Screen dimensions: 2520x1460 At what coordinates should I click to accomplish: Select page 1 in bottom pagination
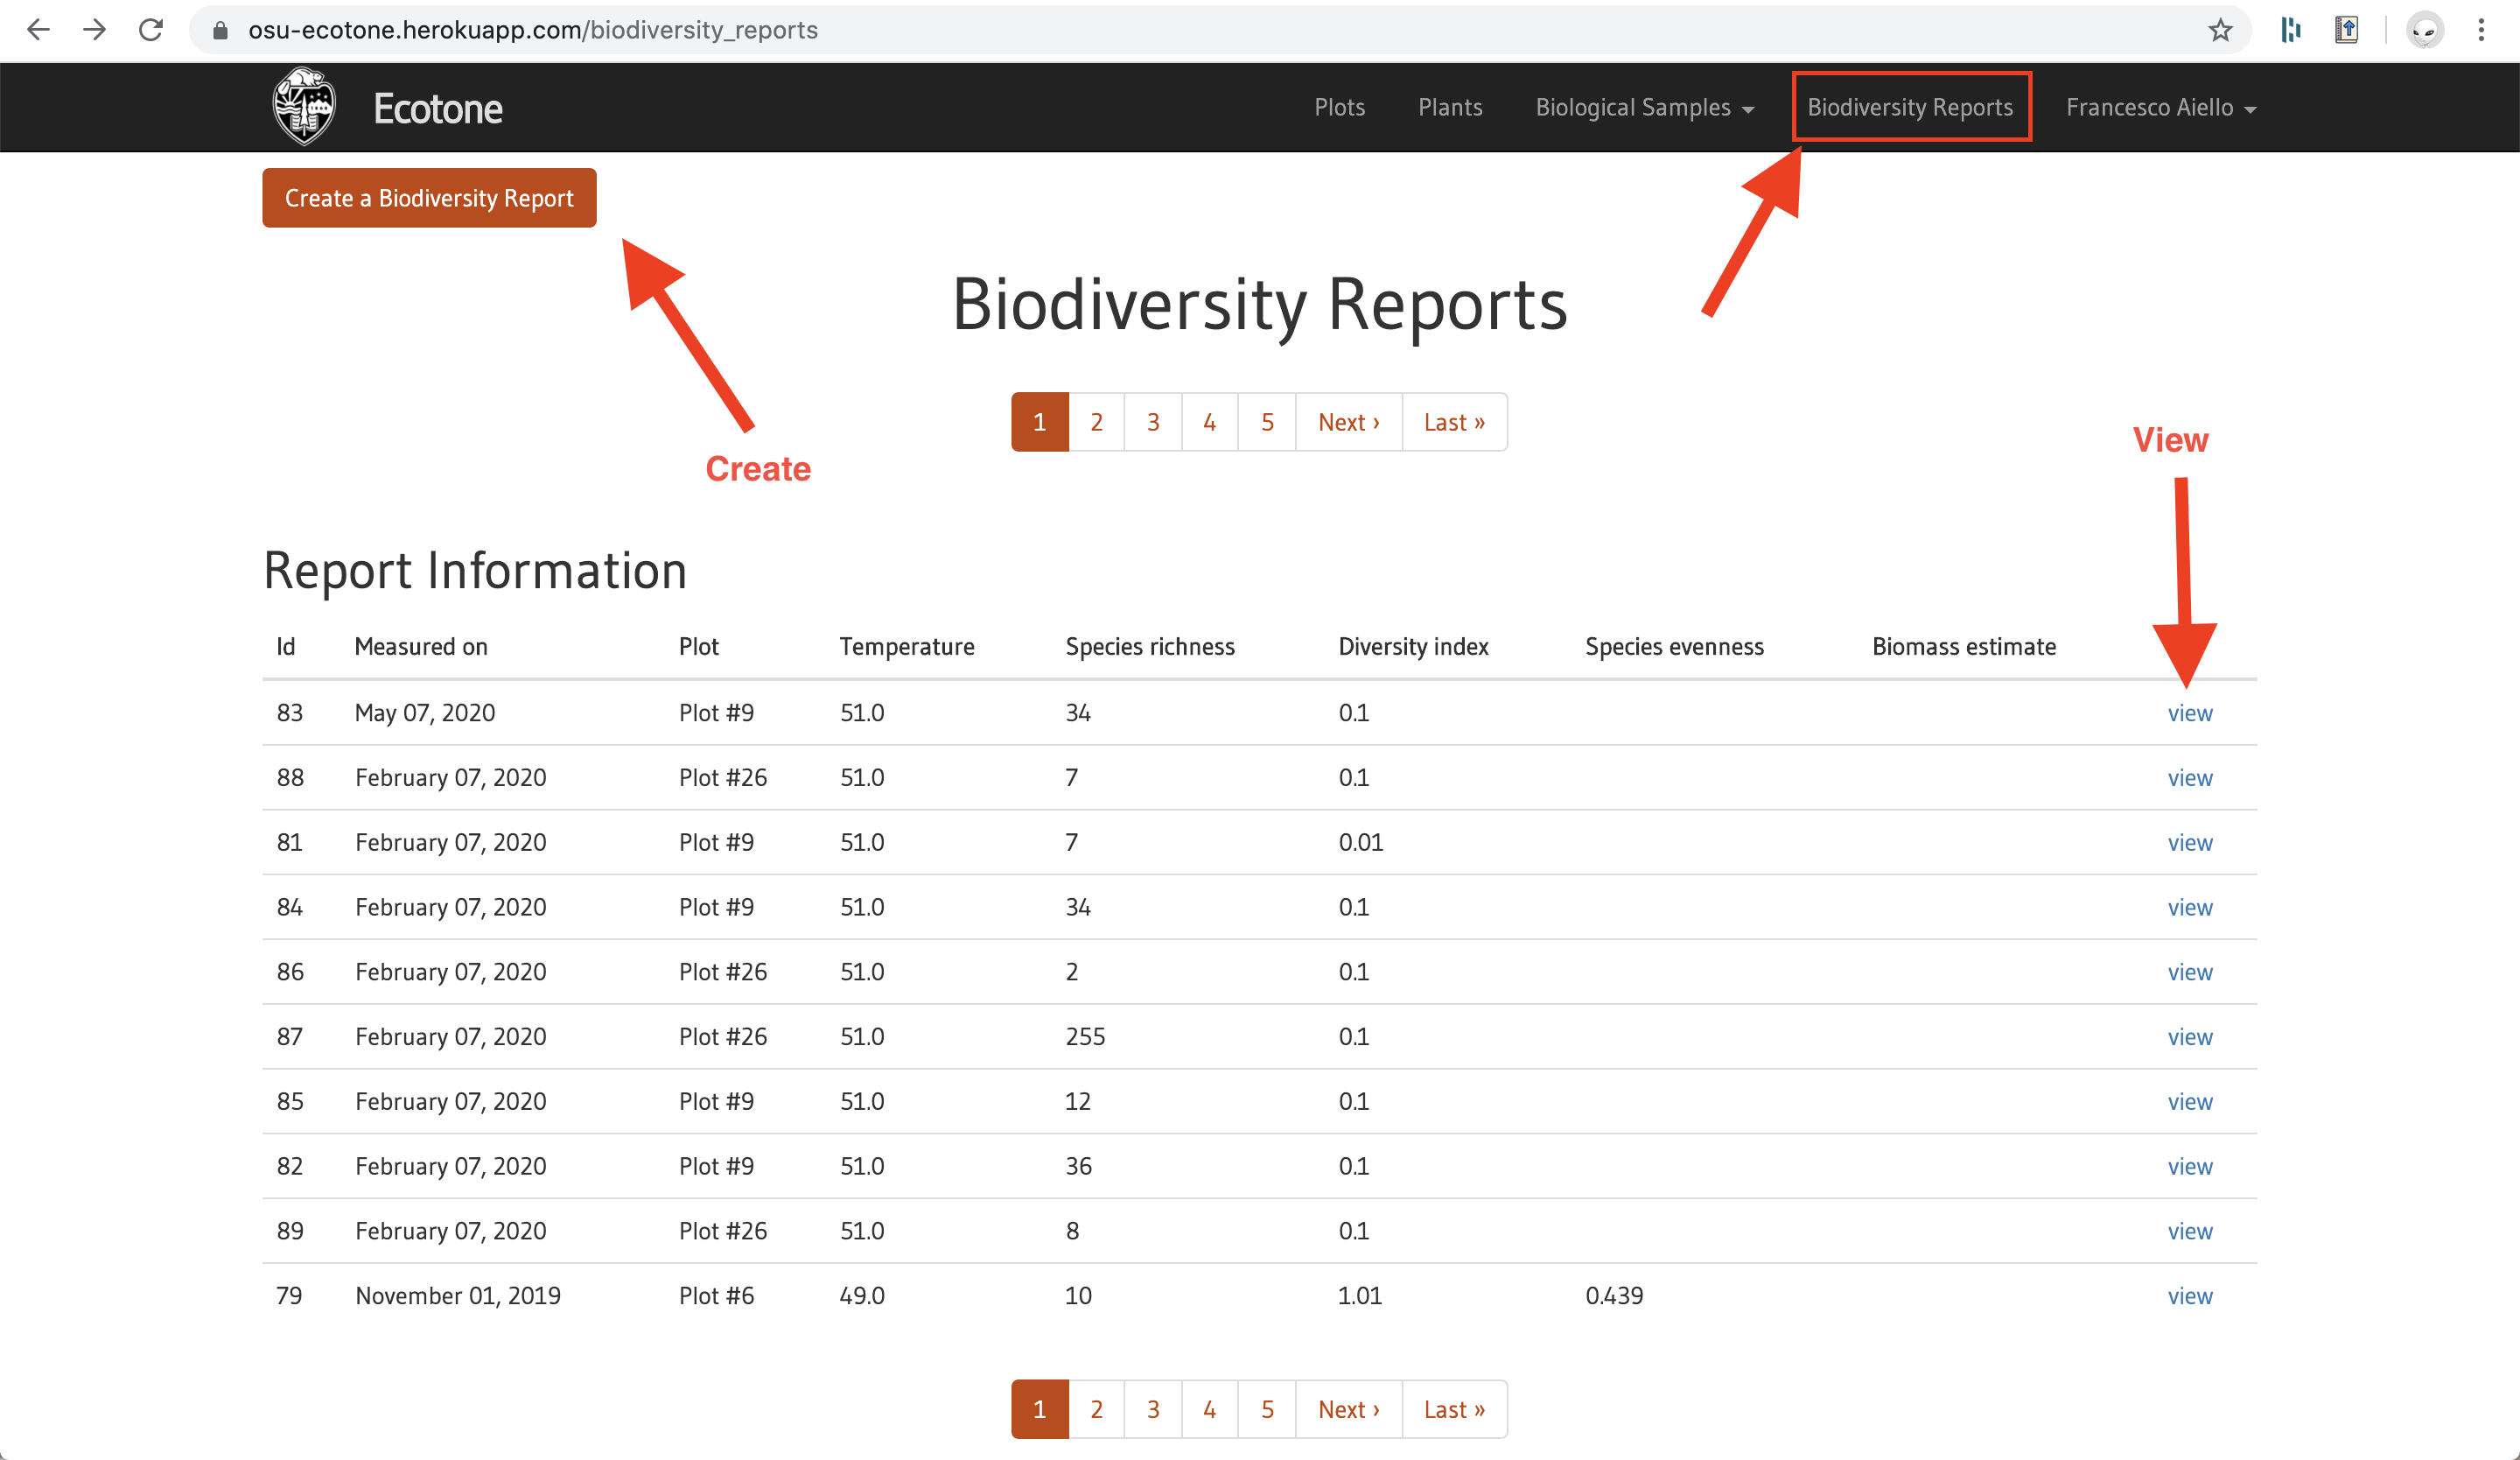point(1040,1409)
